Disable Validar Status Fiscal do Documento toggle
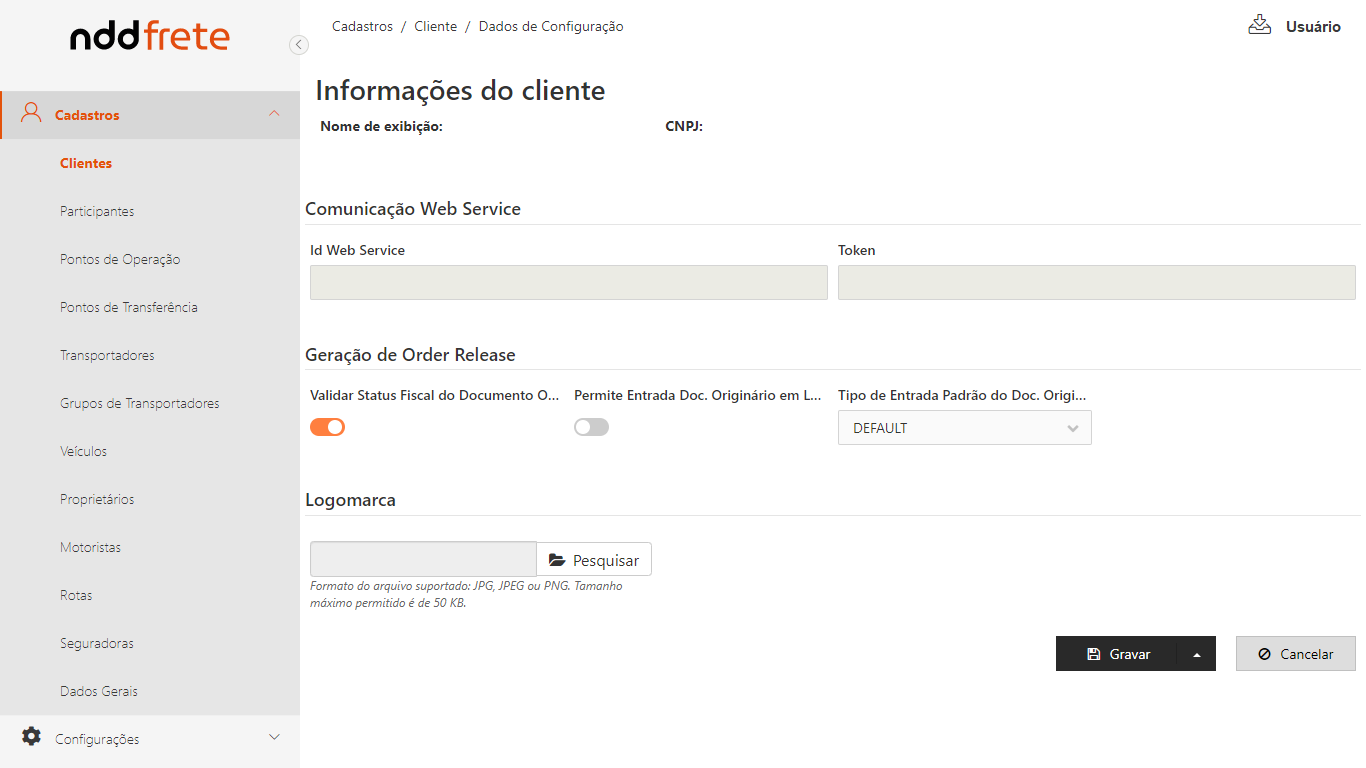This screenshot has height=768, width=1366. click(327, 427)
